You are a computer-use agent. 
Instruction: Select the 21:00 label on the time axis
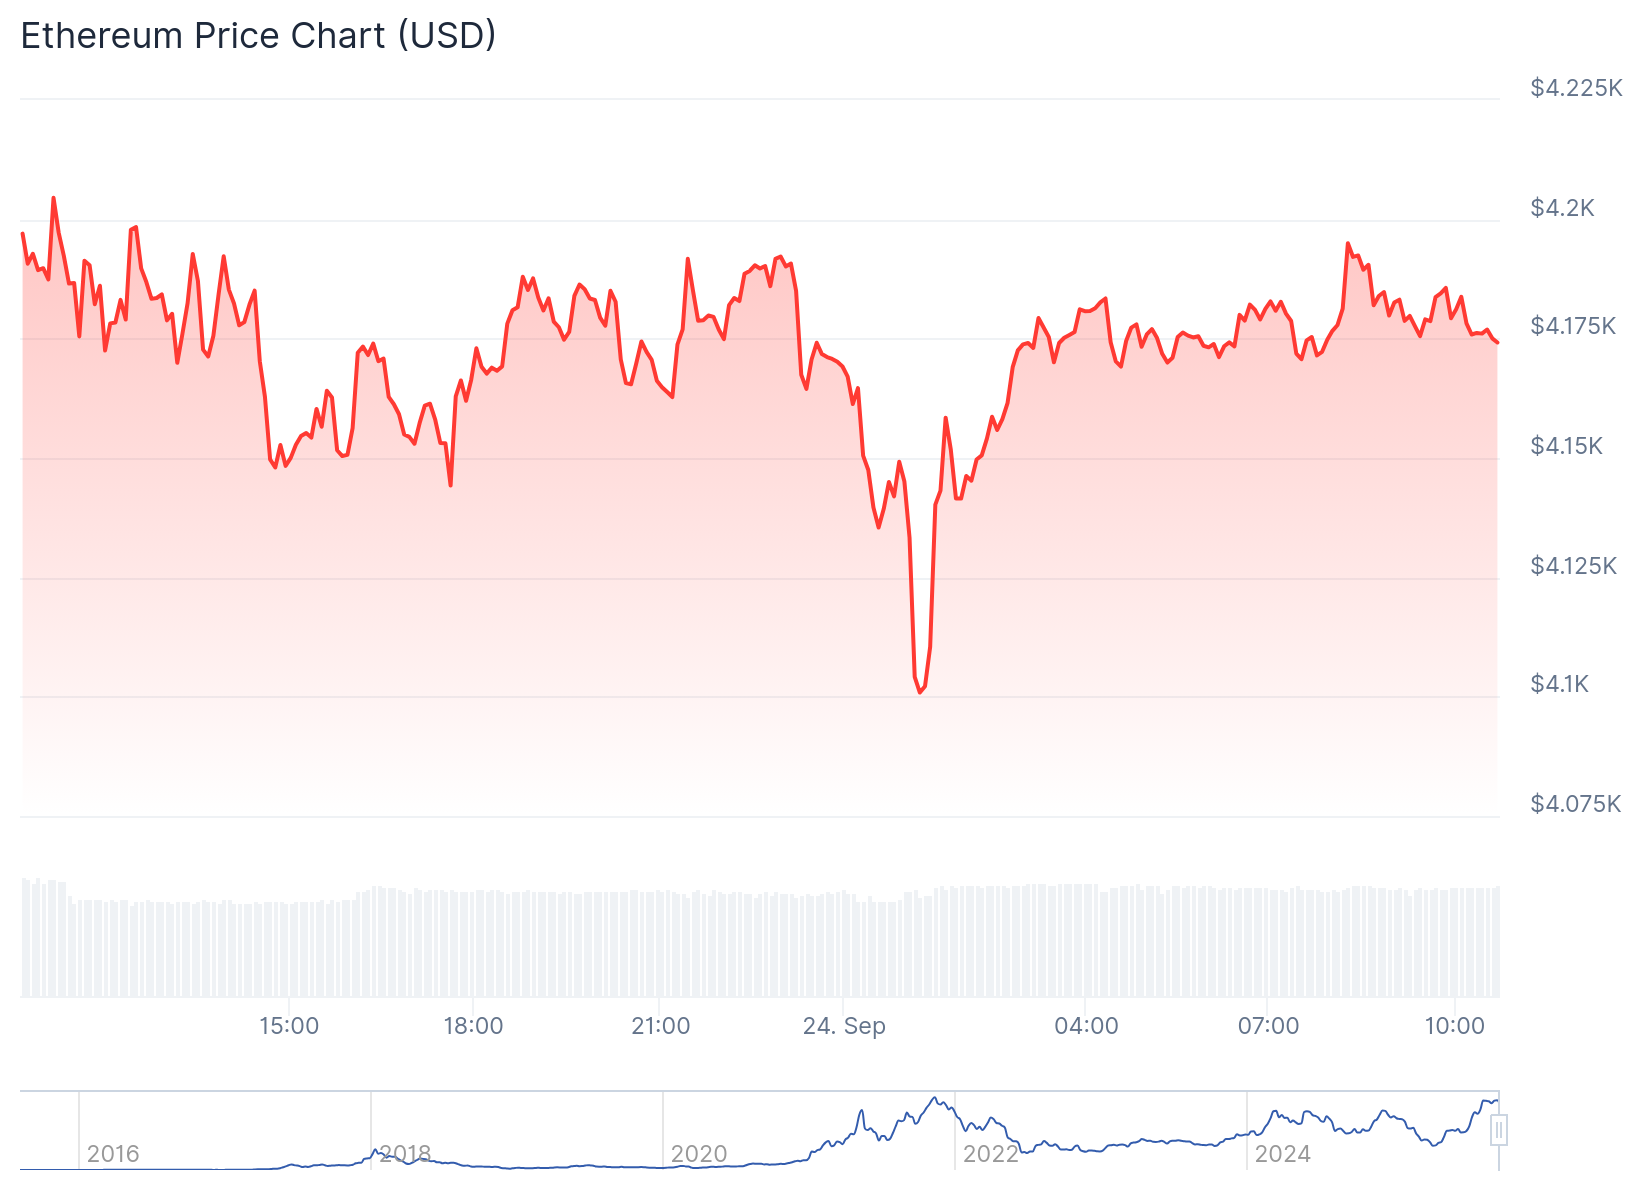point(660,1026)
